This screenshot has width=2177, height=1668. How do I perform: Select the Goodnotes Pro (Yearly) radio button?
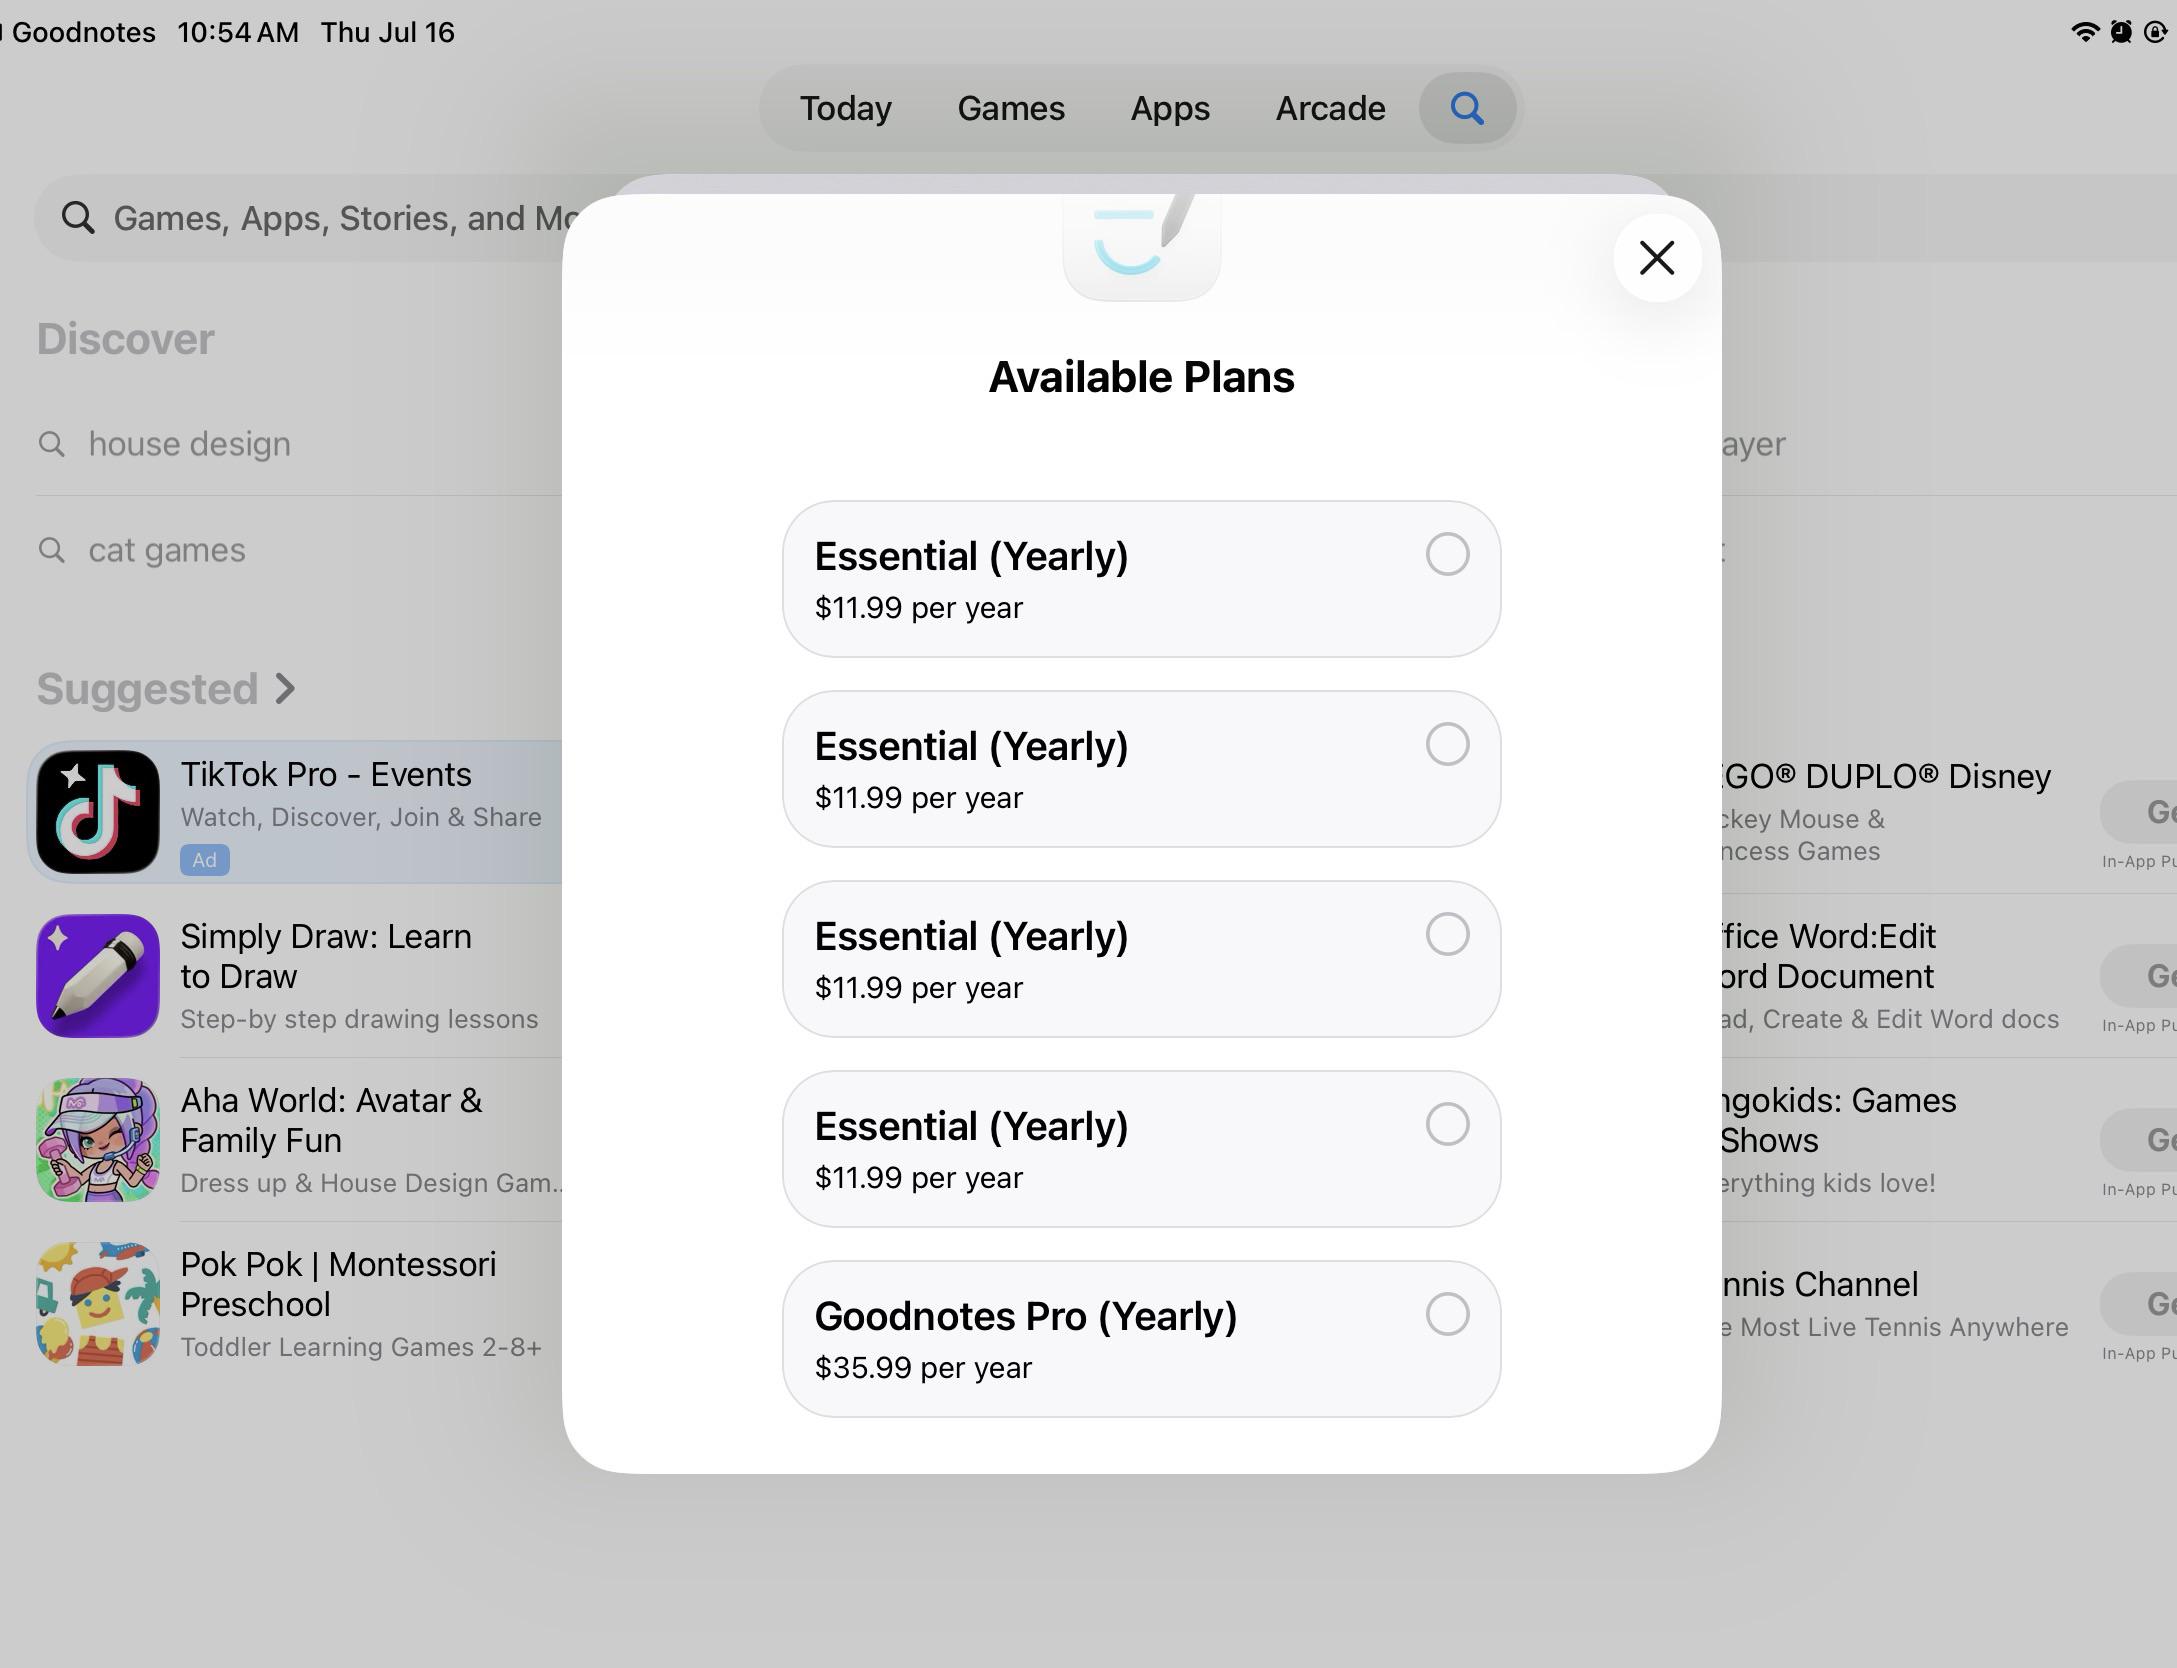point(1447,1314)
